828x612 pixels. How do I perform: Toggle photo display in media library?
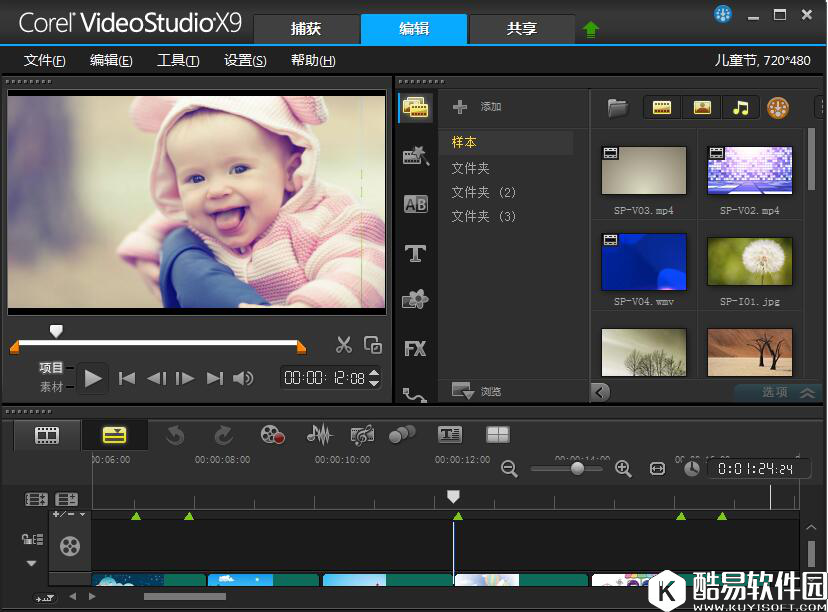(x=701, y=108)
